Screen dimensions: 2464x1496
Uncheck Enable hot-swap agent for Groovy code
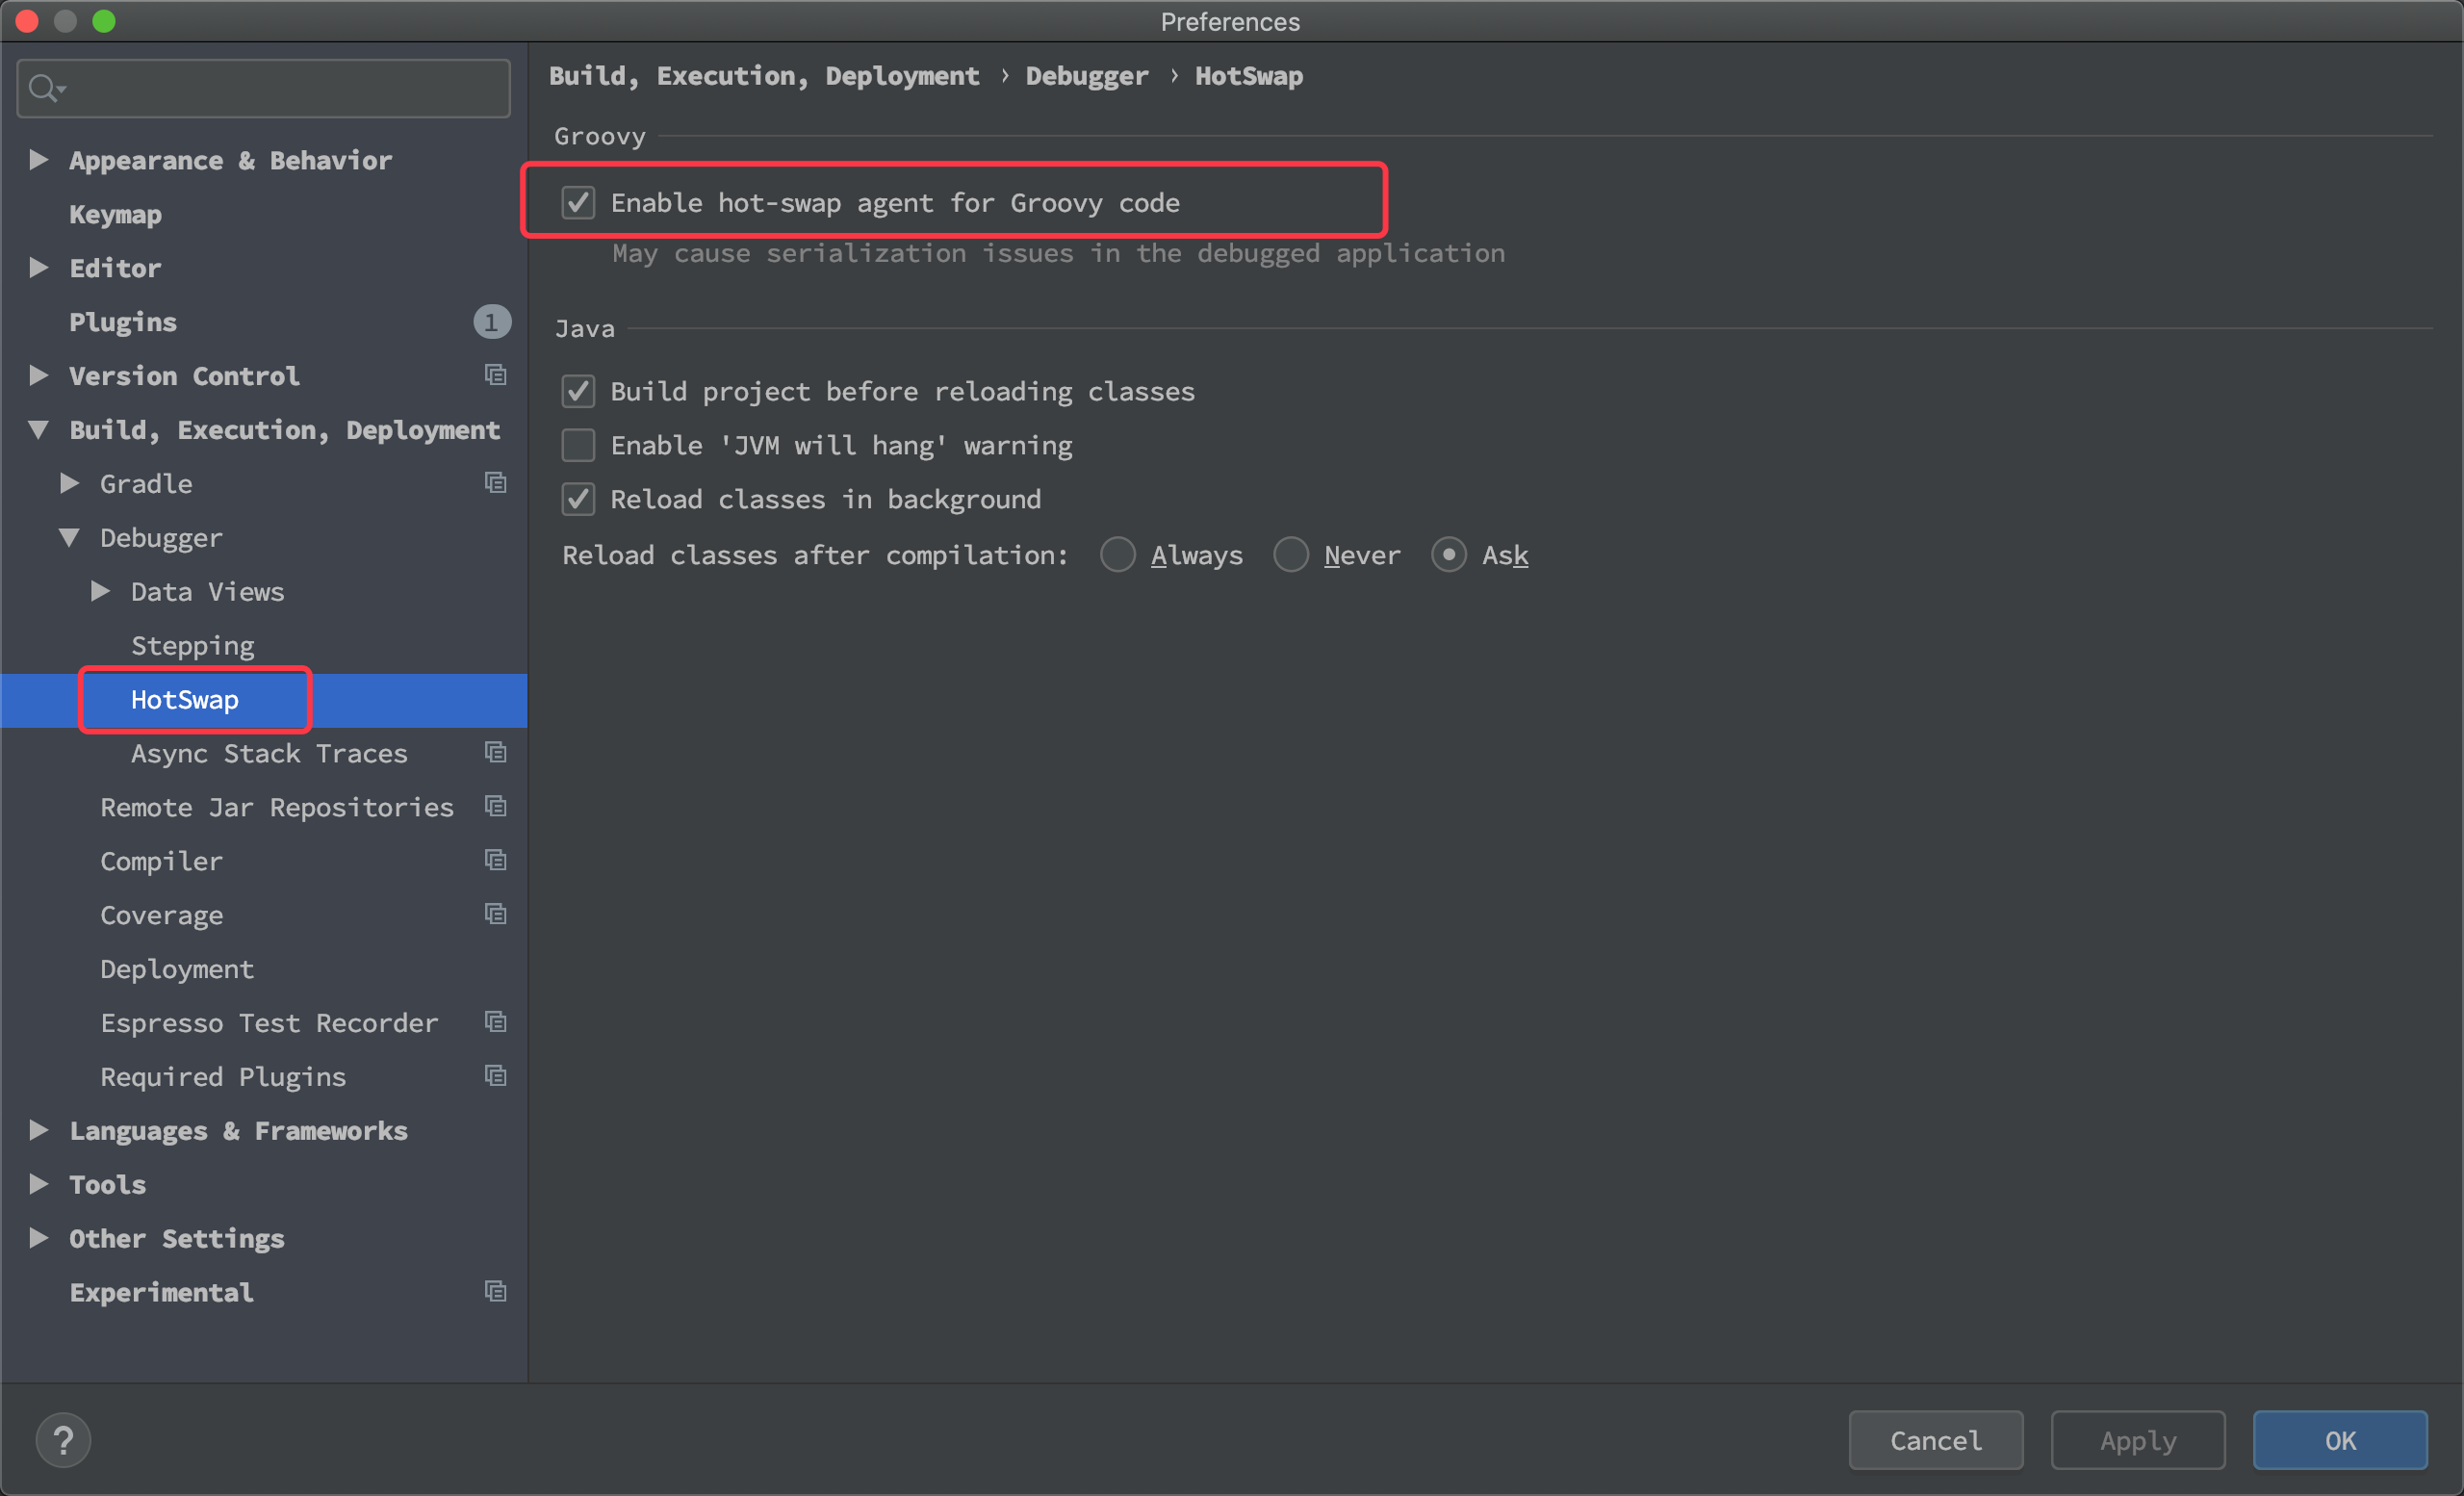point(578,202)
